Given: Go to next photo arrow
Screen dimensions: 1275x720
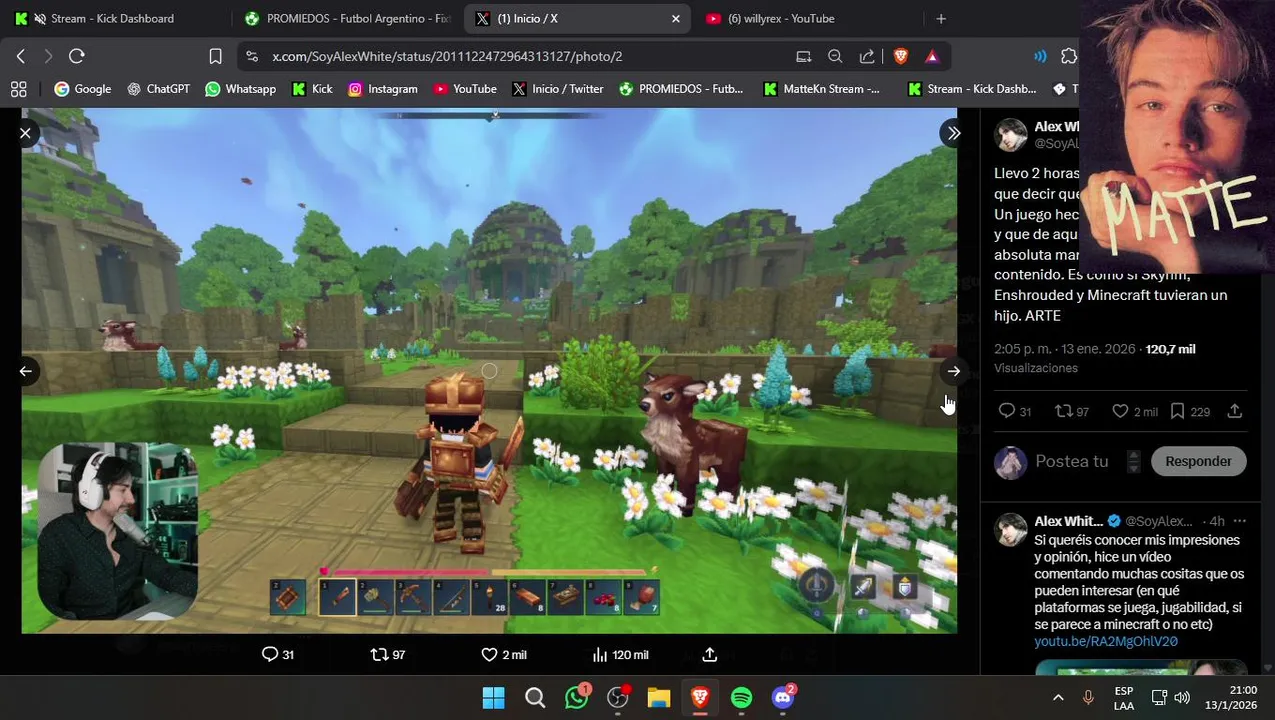Looking at the screenshot, I should pos(953,371).
